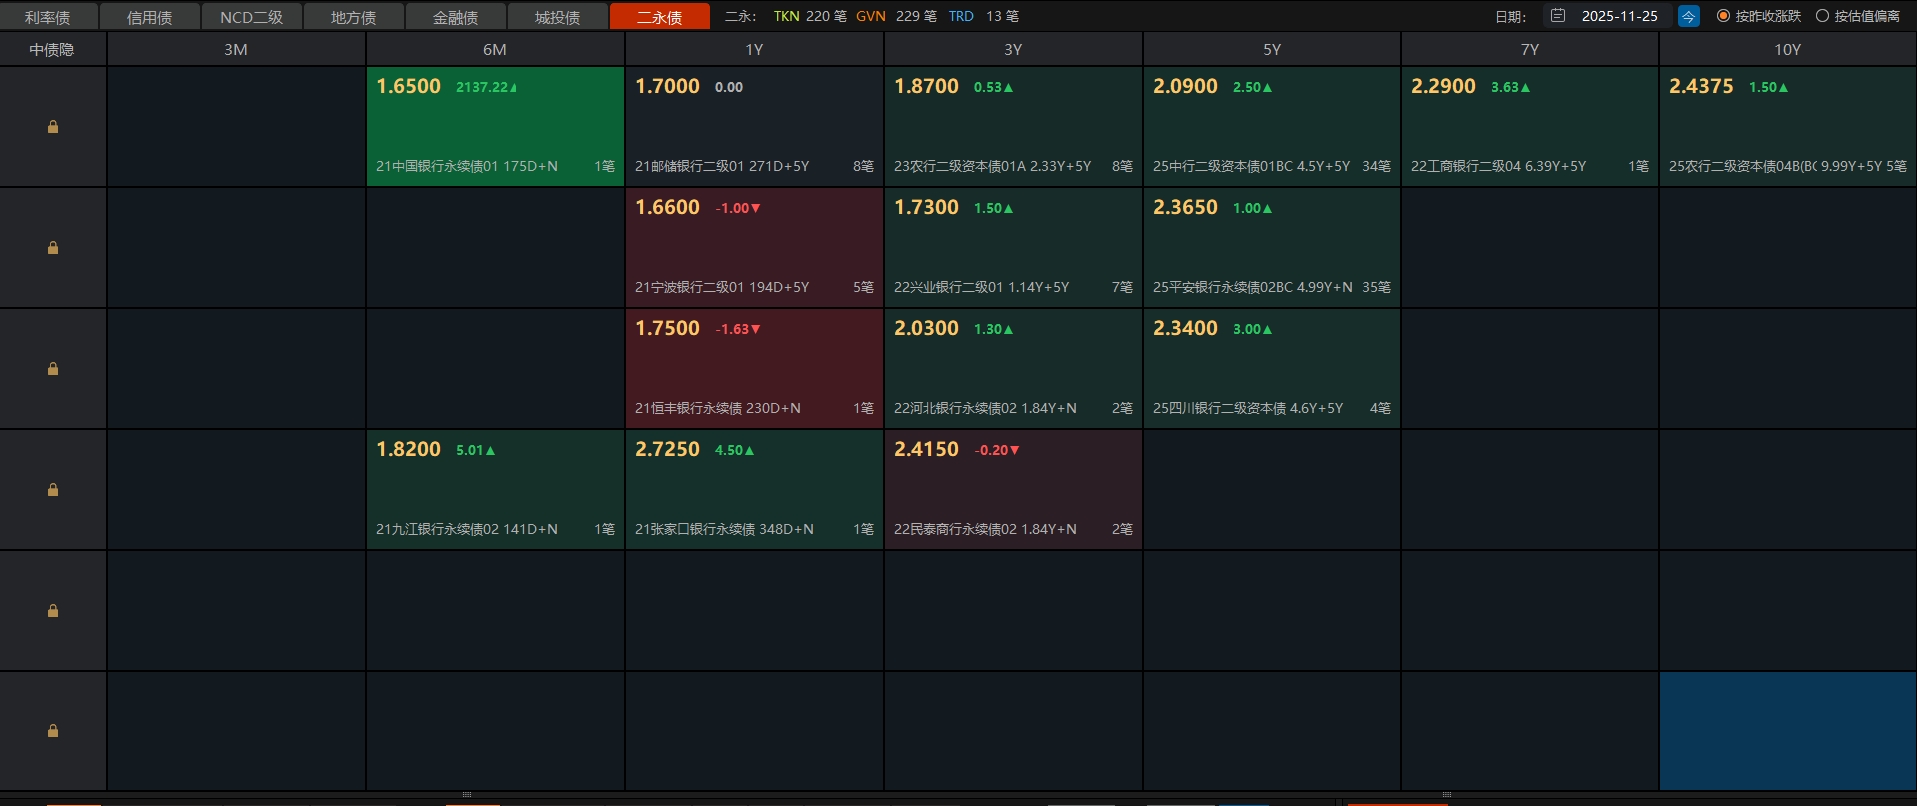Open the 25中行二级资本债01BC cell
Viewport: 1917px width, 806px height.
pyautogui.click(x=1271, y=127)
